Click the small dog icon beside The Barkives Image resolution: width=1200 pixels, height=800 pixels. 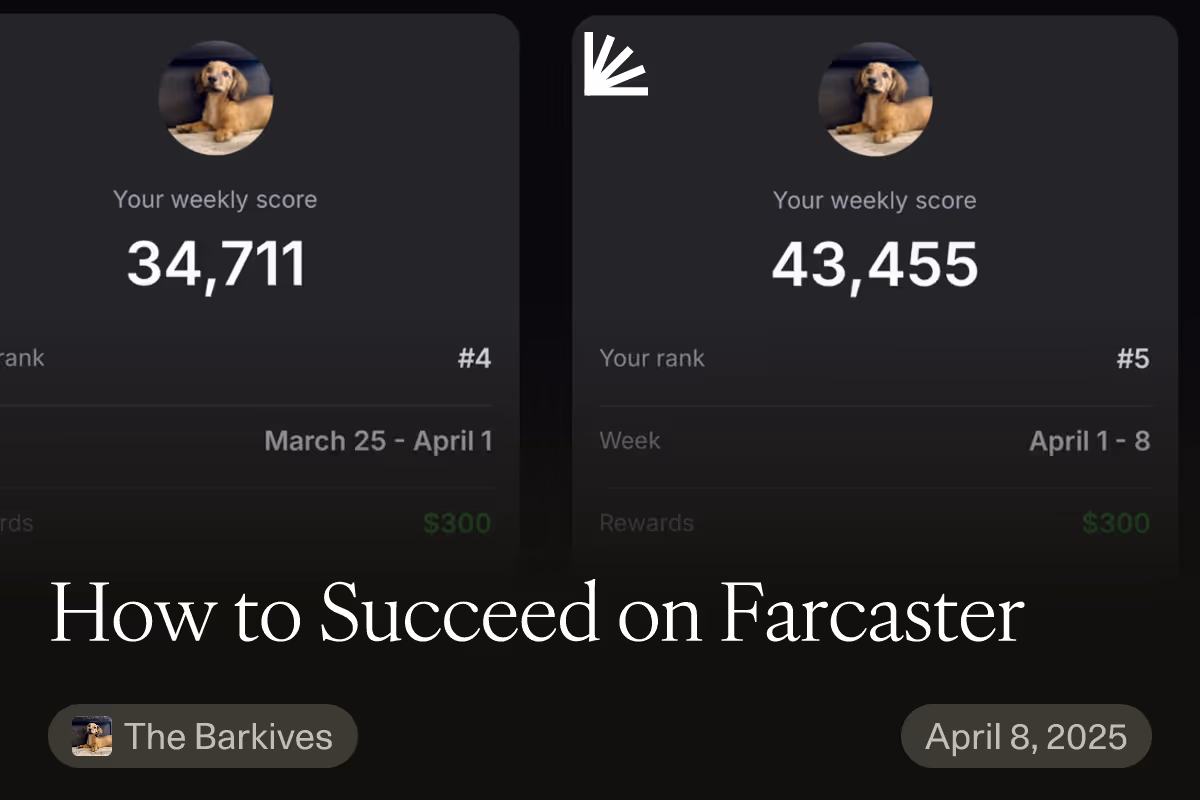coord(92,736)
